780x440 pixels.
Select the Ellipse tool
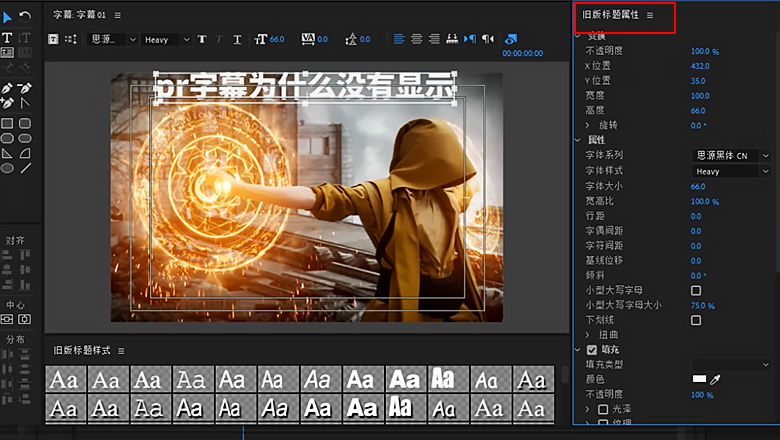pyautogui.click(x=7, y=169)
